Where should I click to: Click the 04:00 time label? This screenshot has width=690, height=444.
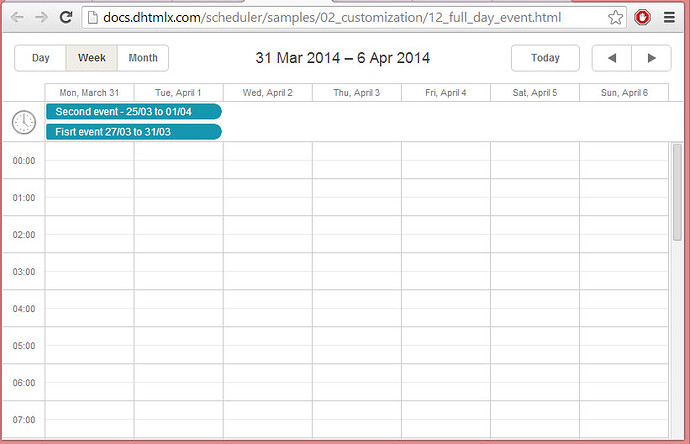point(24,309)
